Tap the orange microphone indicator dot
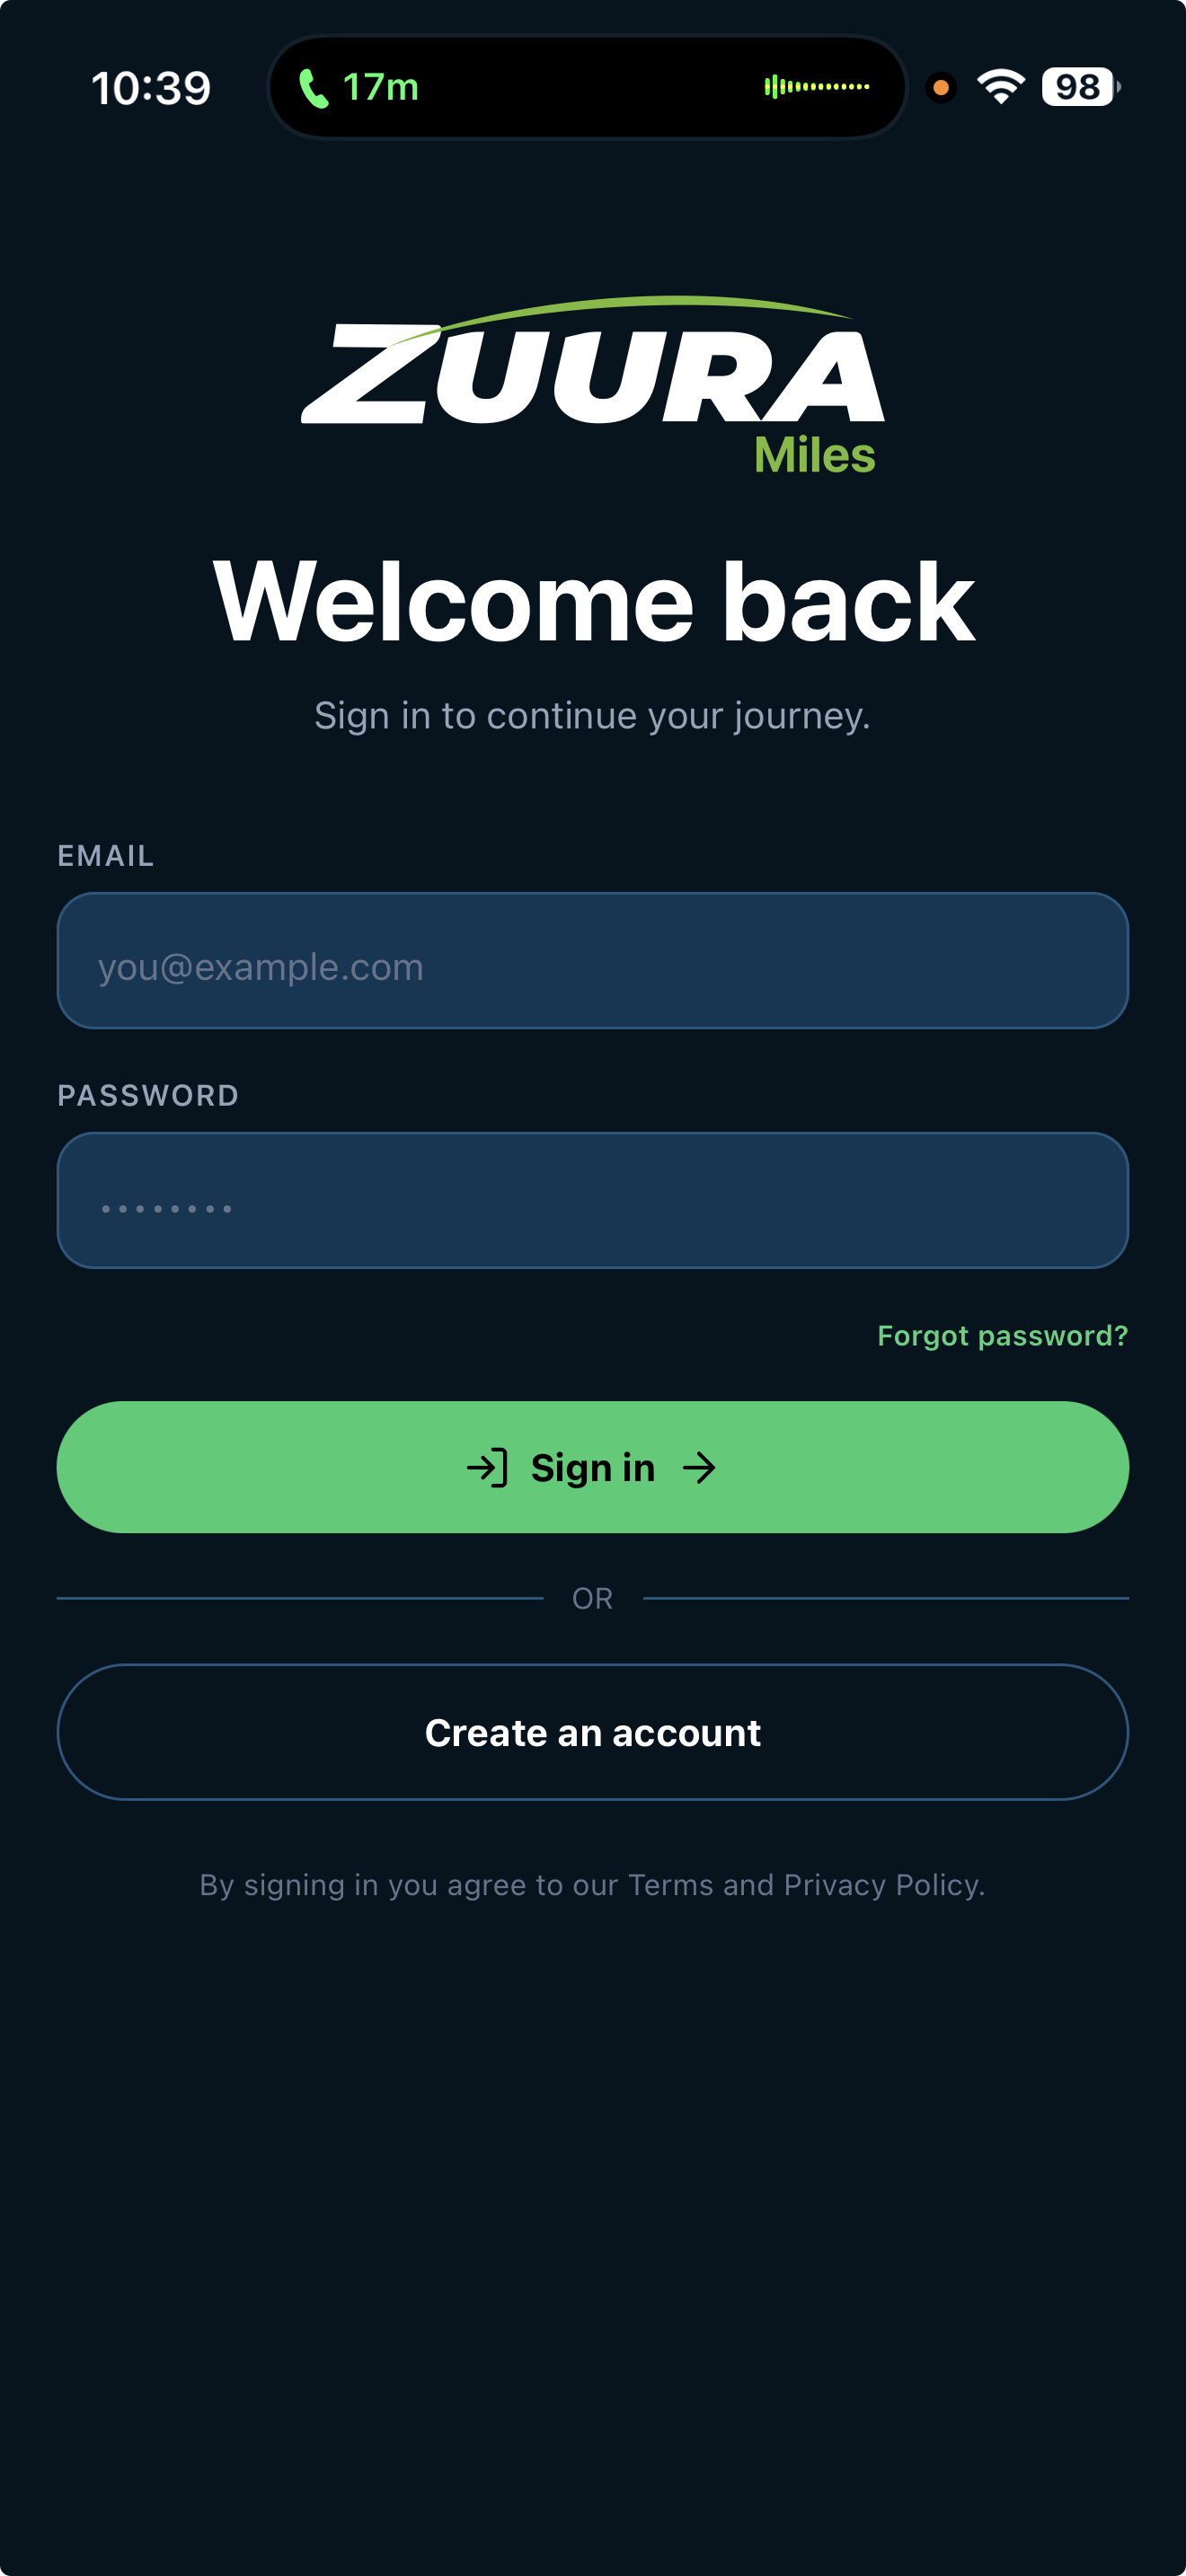 click(940, 88)
